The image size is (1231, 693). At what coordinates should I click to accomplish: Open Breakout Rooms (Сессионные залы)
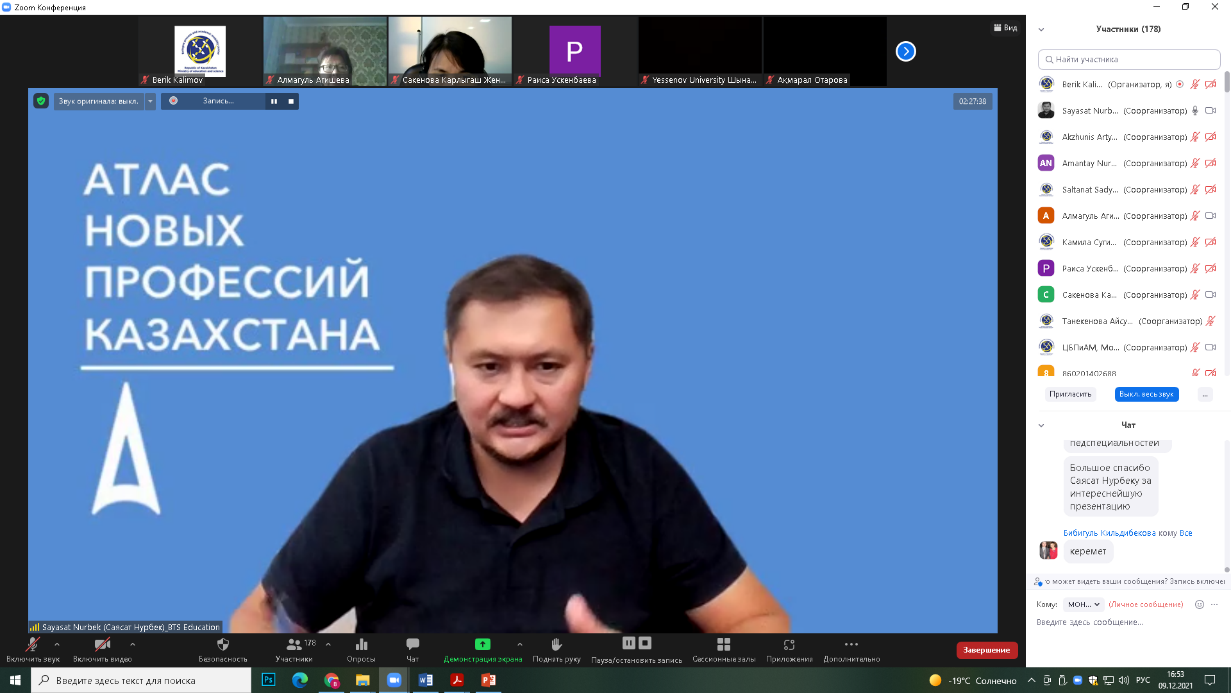[x=723, y=645]
